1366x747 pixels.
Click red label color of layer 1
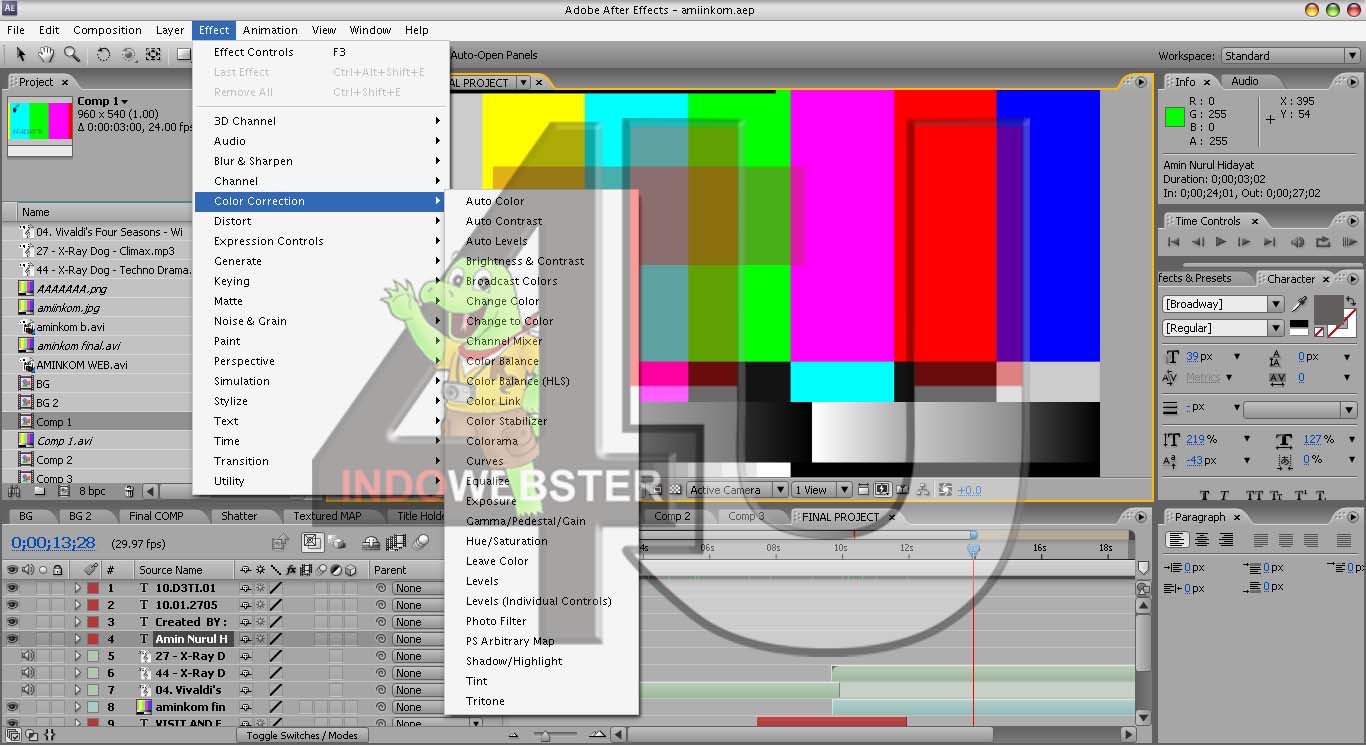tap(93, 588)
